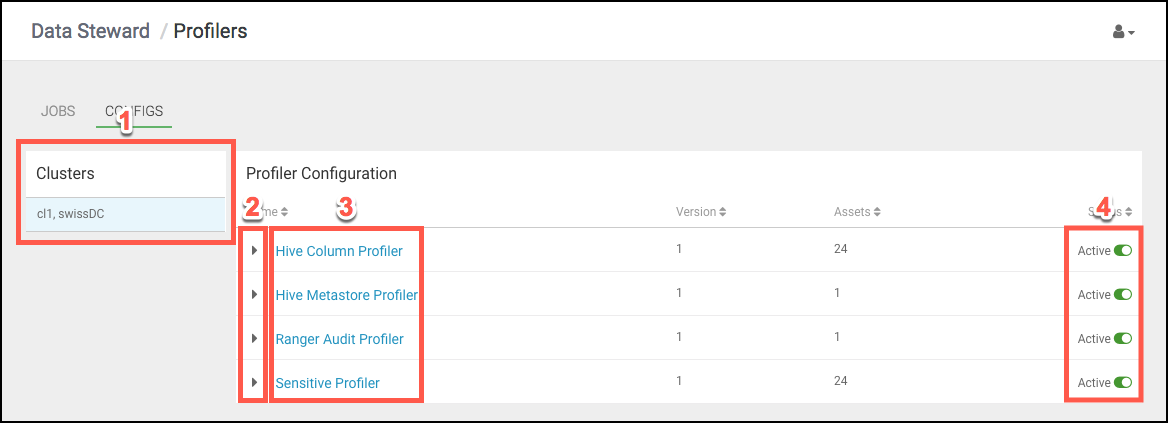Turn off the Sensitive Profiler switch

pos(1123,383)
